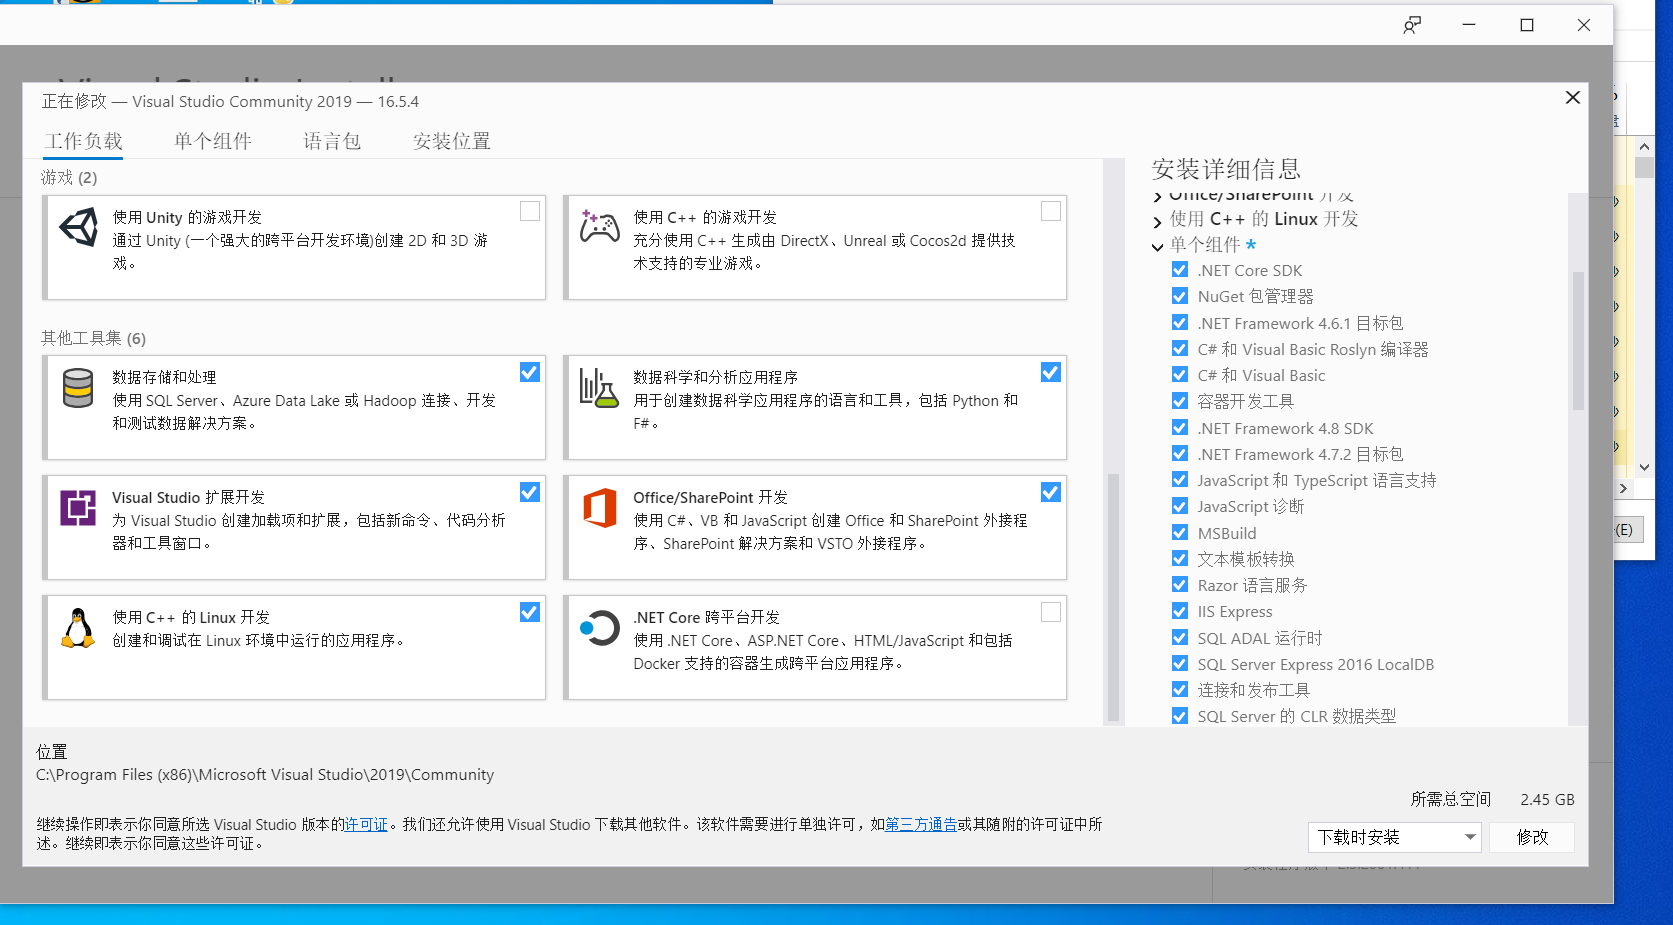
Task: Uncheck the MSBuild component
Action: [x=1180, y=532]
